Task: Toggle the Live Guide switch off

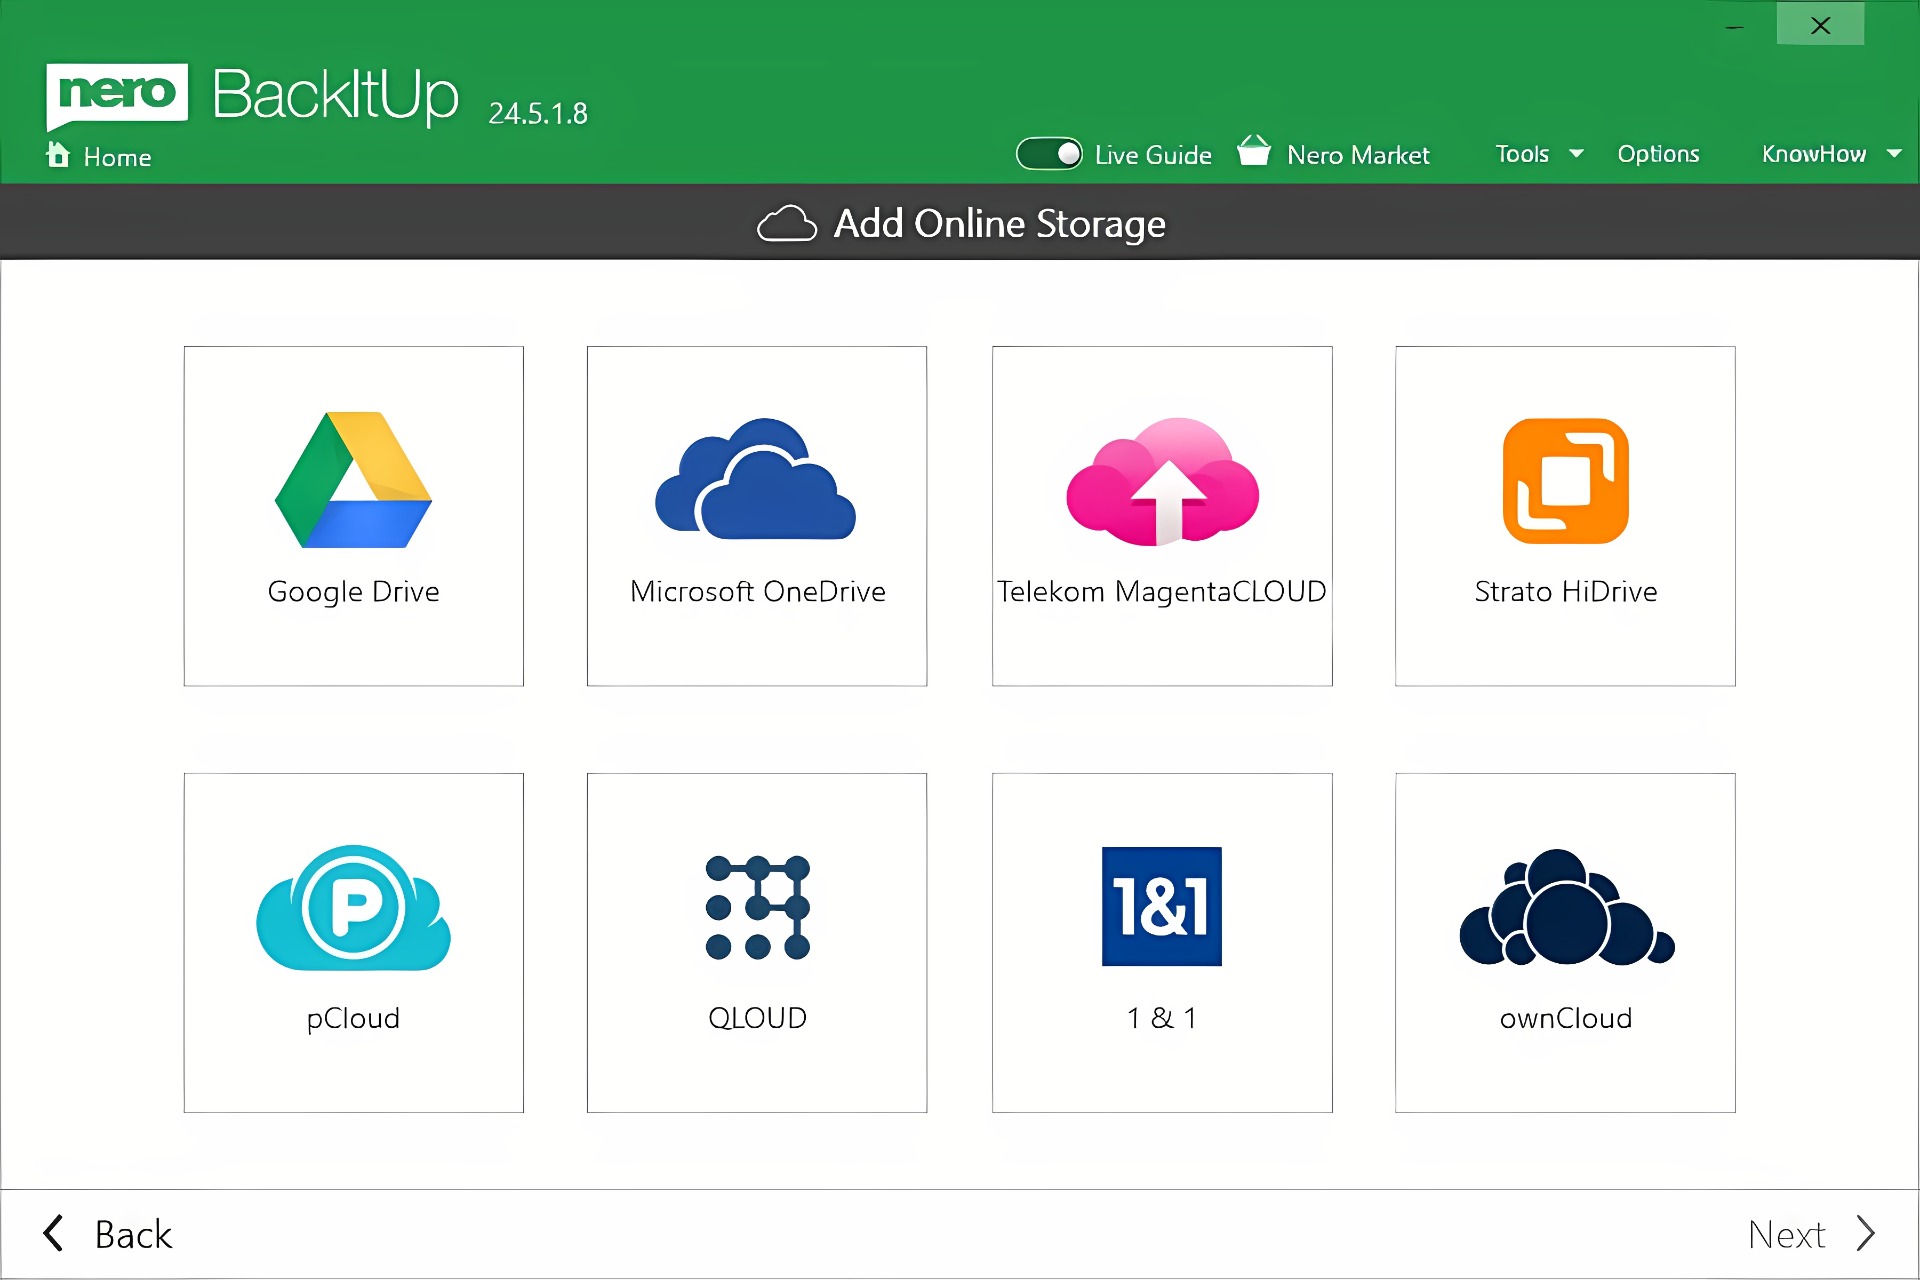Action: [1048, 154]
